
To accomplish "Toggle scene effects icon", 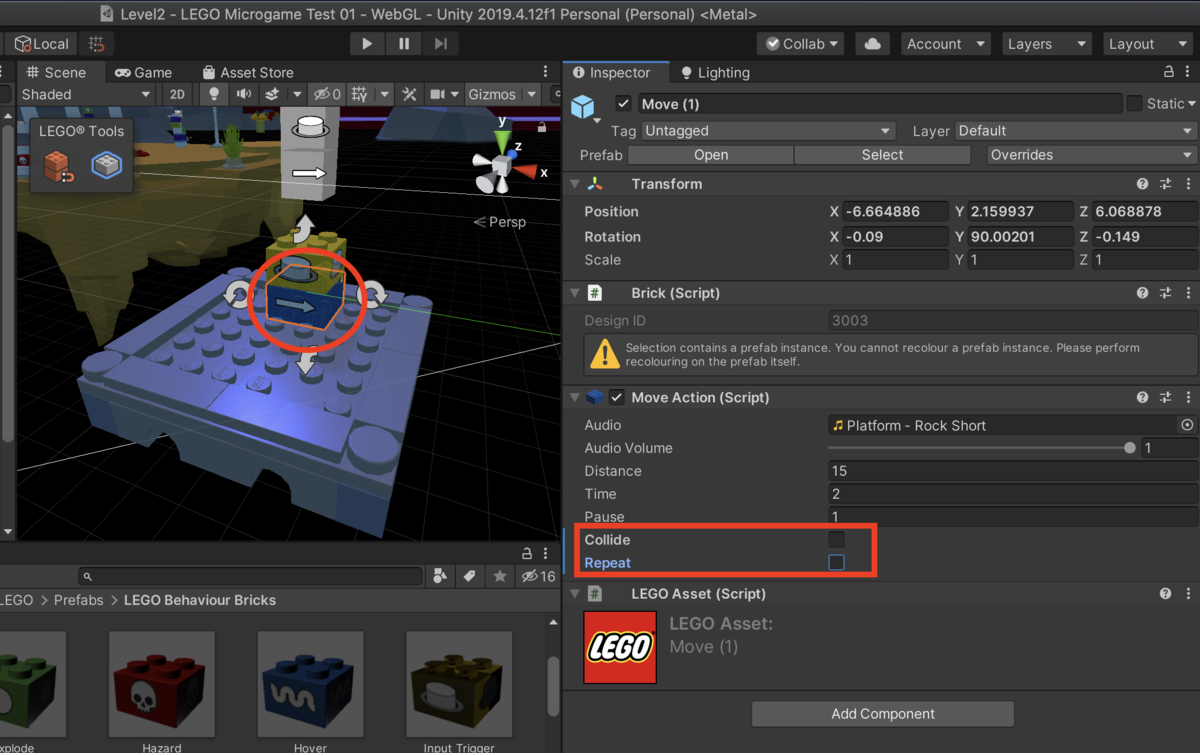I will [272, 94].
